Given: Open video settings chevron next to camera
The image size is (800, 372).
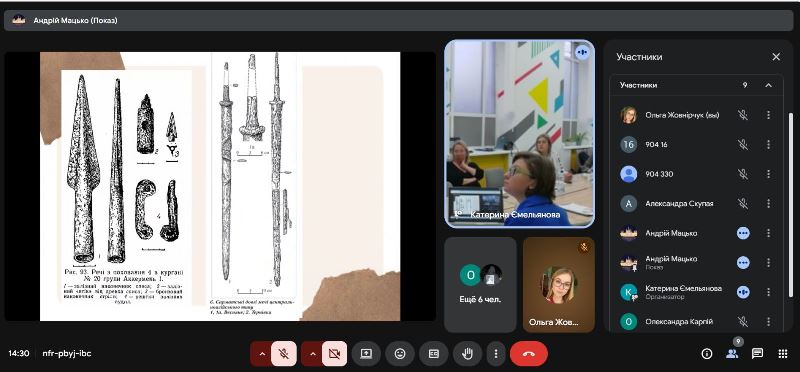Looking at the screenshot, I should click(x=313, y=354).
